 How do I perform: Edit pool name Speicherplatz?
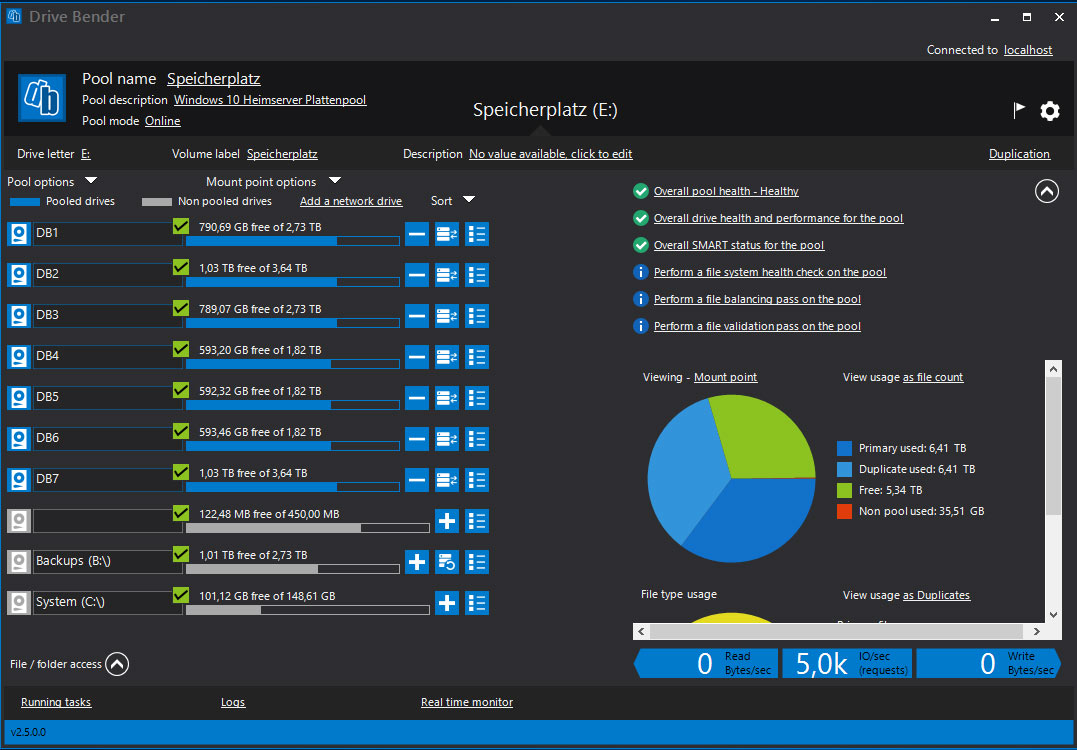coord(214,79)
